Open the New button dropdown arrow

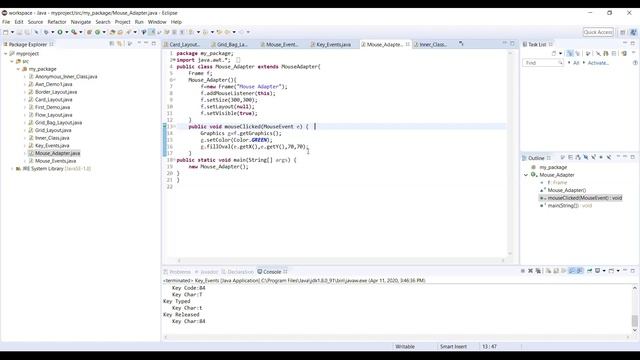click(12, 32)
